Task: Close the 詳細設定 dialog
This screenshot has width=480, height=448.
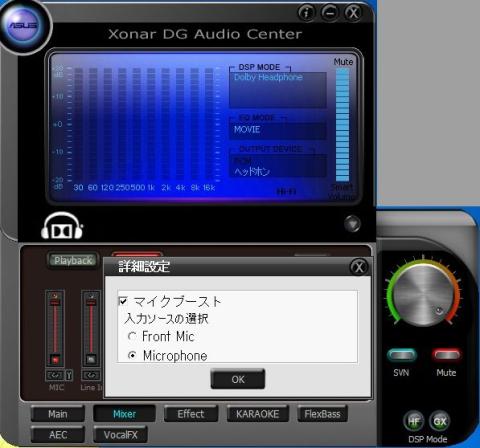Action: point(359,267)
